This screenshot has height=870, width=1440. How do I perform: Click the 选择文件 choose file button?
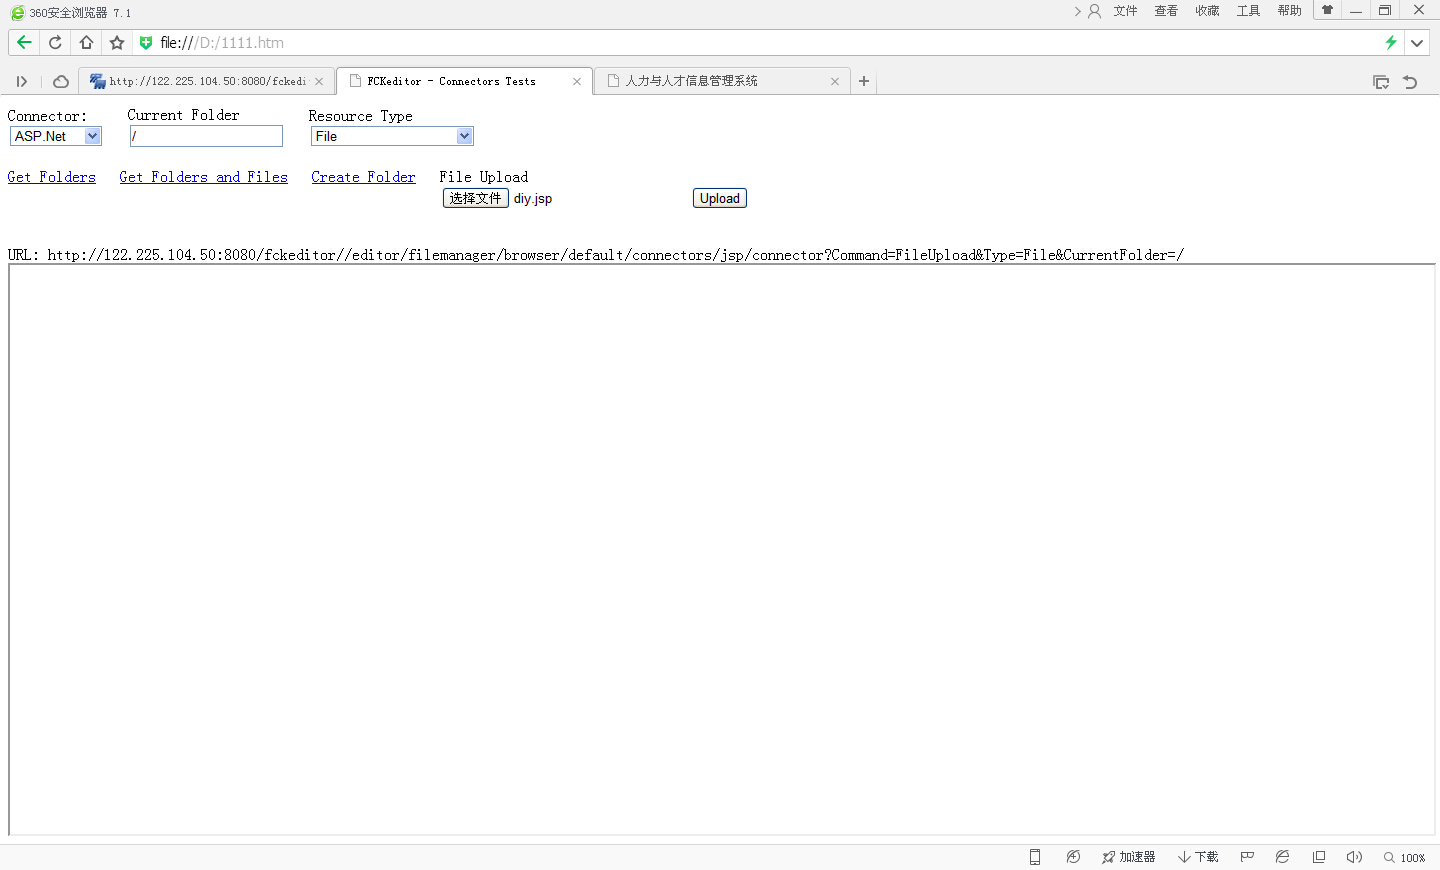[476, 198]
